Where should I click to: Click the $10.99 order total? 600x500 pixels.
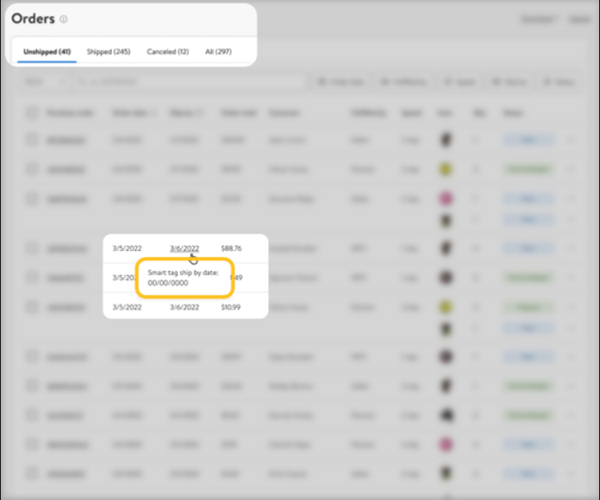tap(233, 306)
